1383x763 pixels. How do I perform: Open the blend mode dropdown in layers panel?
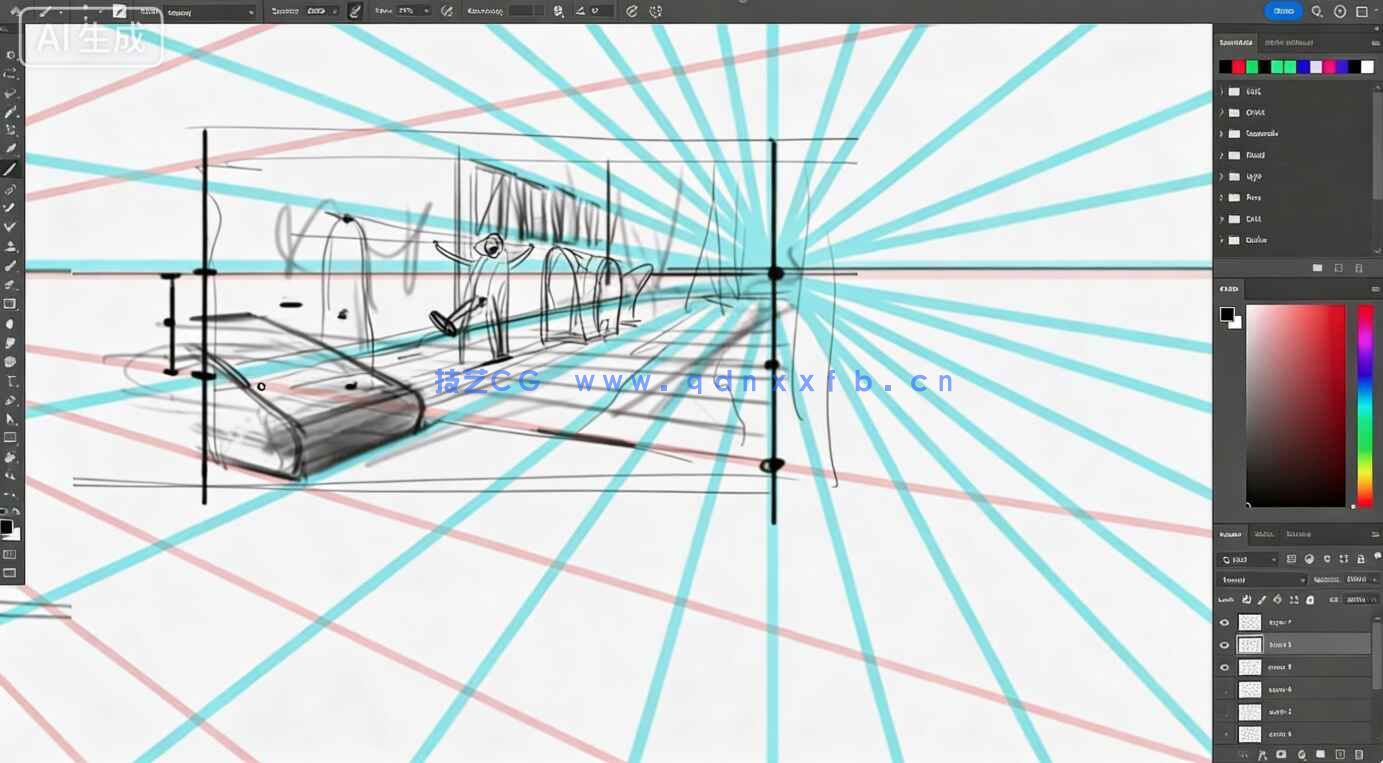pos(1262,580)
